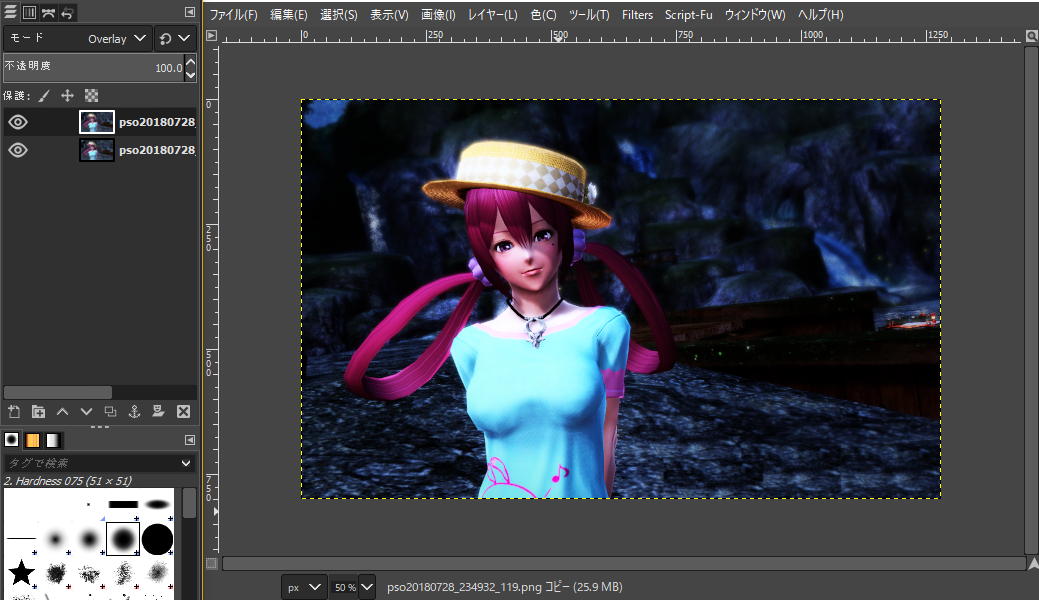Click the top layer name pso20180728
The image size is (1039, 600).
point(157,122)
